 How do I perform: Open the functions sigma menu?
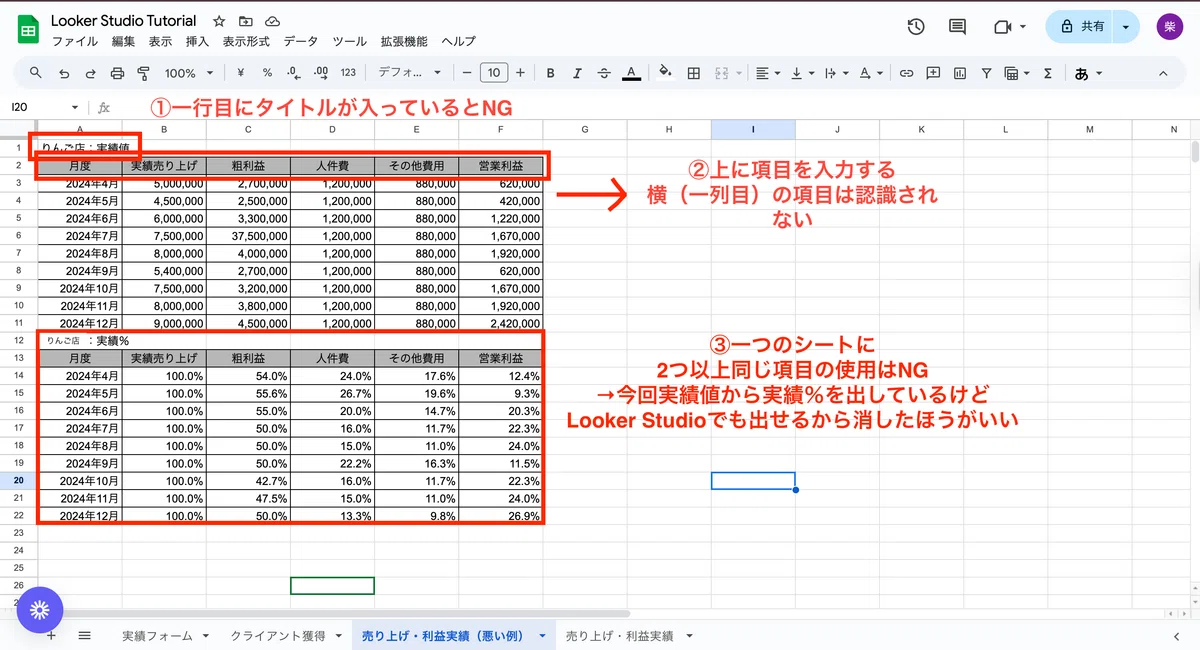point(1048,73)
